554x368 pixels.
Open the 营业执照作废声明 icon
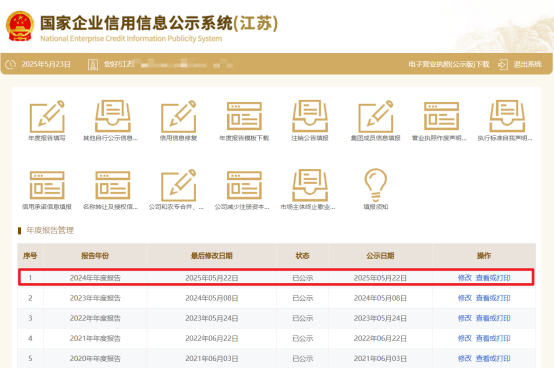tap(441, 116)
